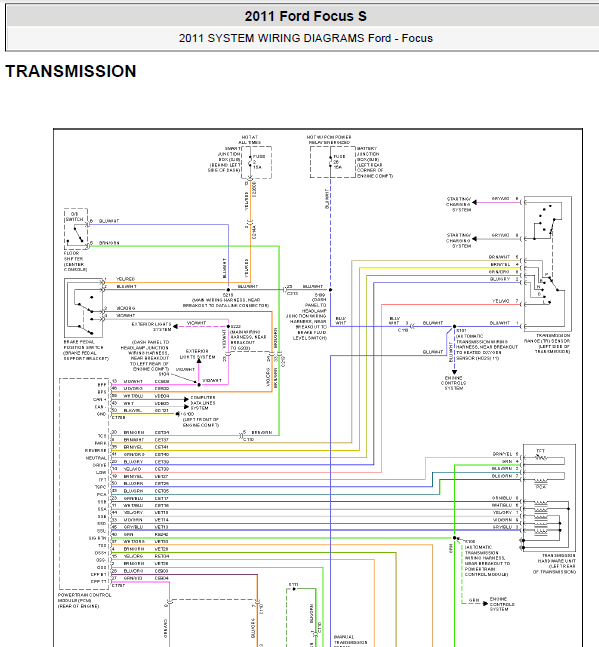Click the BATTERY JUNCTION BOX (BJB) label

tap(375, 162)
